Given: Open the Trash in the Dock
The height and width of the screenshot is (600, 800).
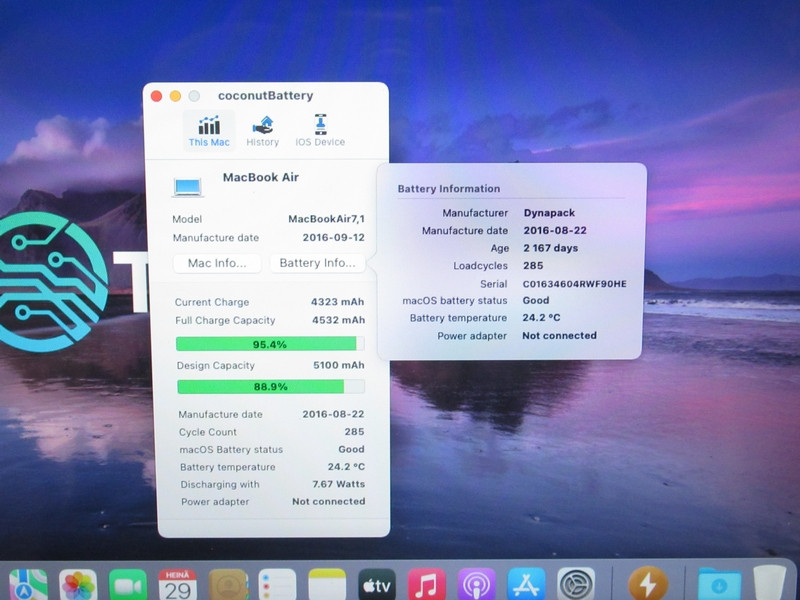Looking at the screenshot, I should [770, 584].
